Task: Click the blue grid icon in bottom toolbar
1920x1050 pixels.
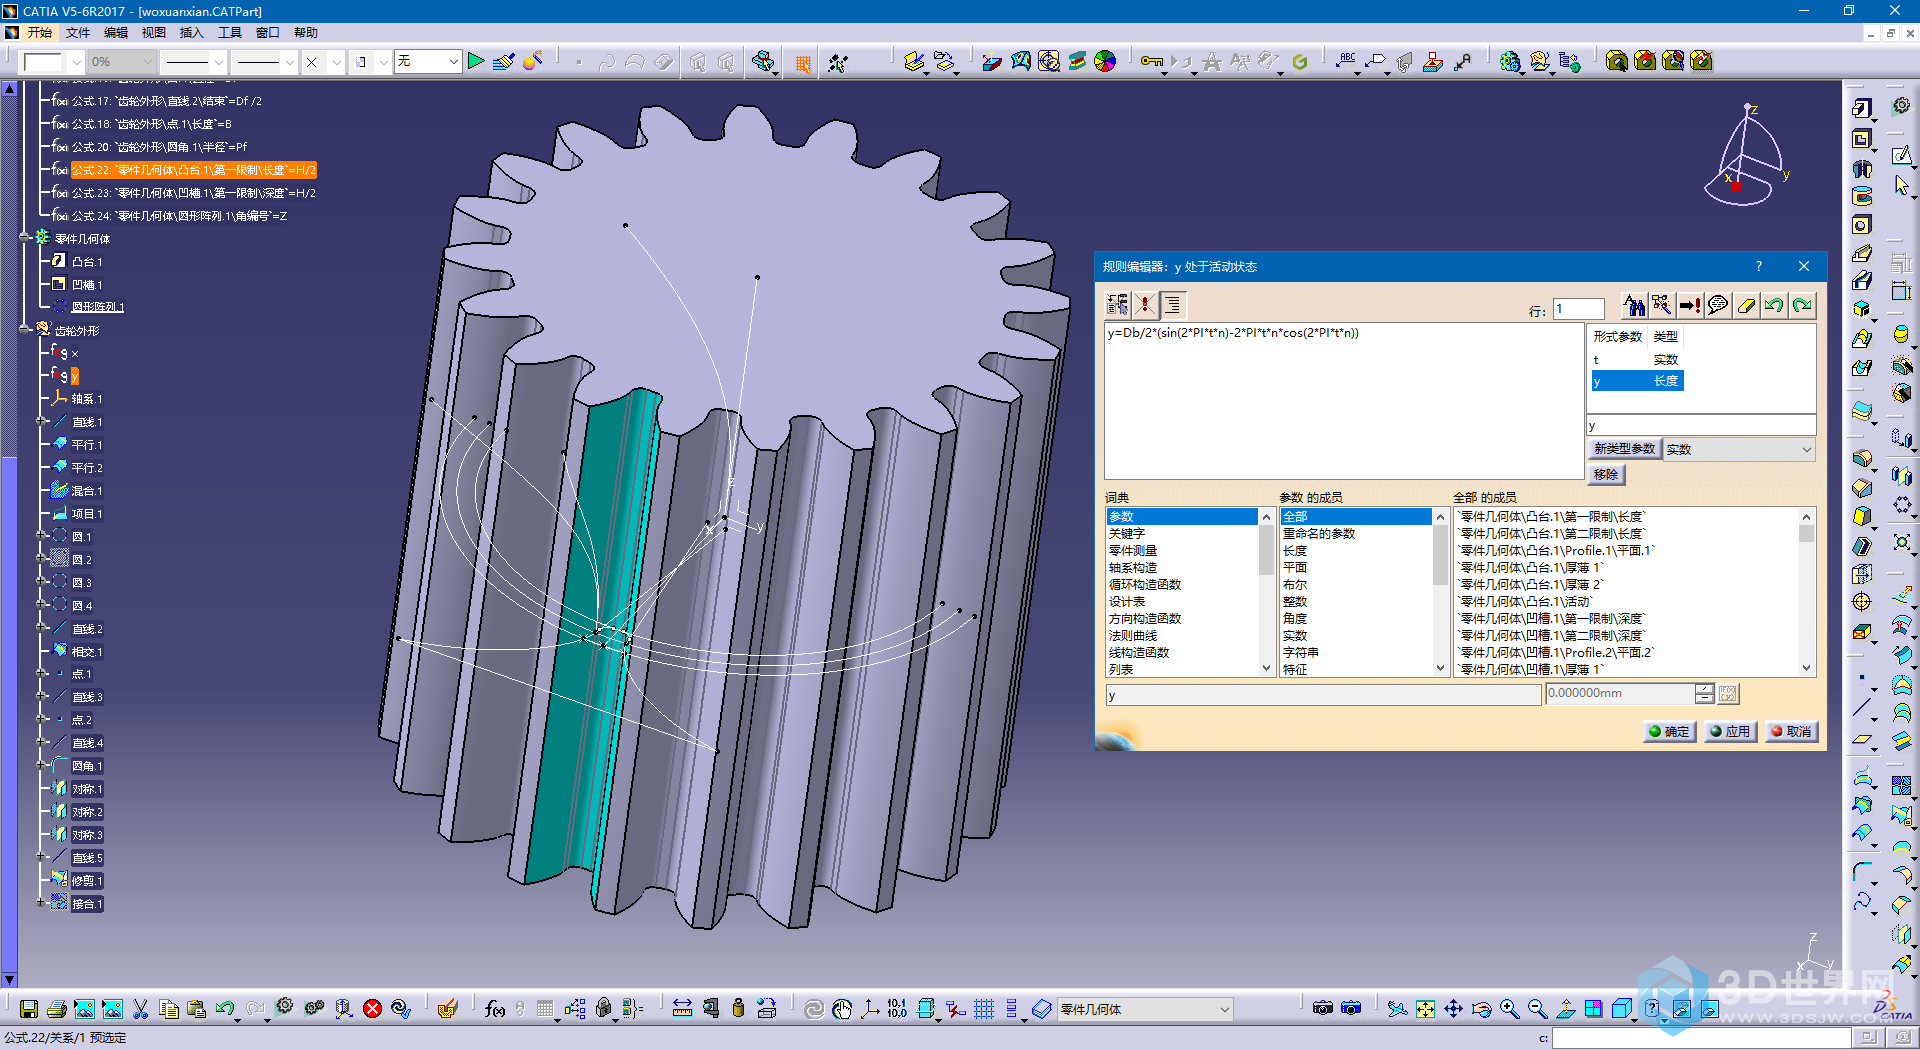Action: pos(984,1009)
